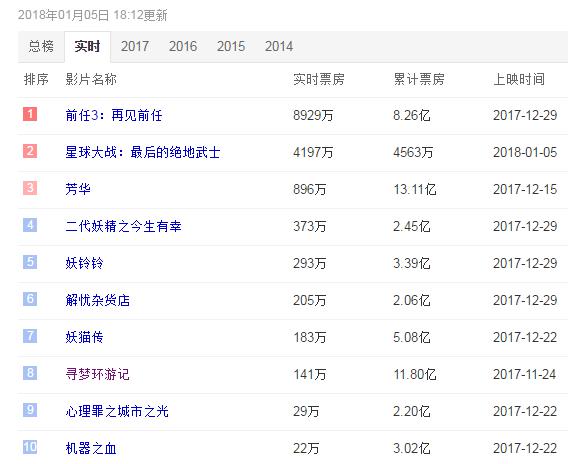583x464 pixels.
Task: Click real-time box office value 4197万
Action: point(313,152)
